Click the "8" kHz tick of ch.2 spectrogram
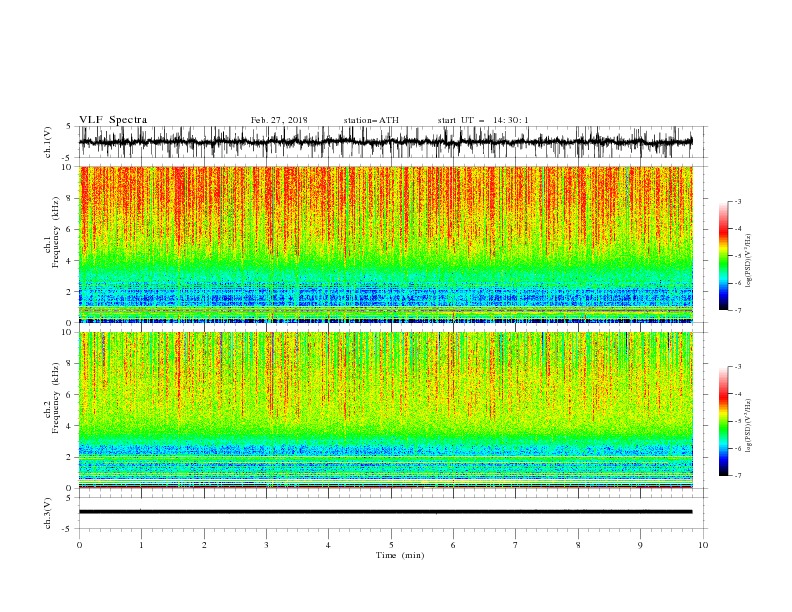This screenshot has width=792, height=612. tap(70, 364)
